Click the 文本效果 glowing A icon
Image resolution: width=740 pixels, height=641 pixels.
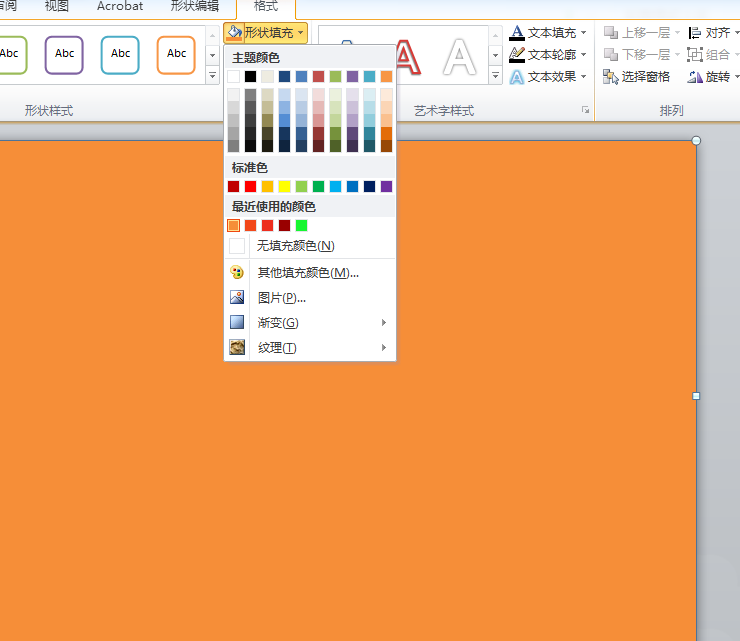click(x=517, y=77)
